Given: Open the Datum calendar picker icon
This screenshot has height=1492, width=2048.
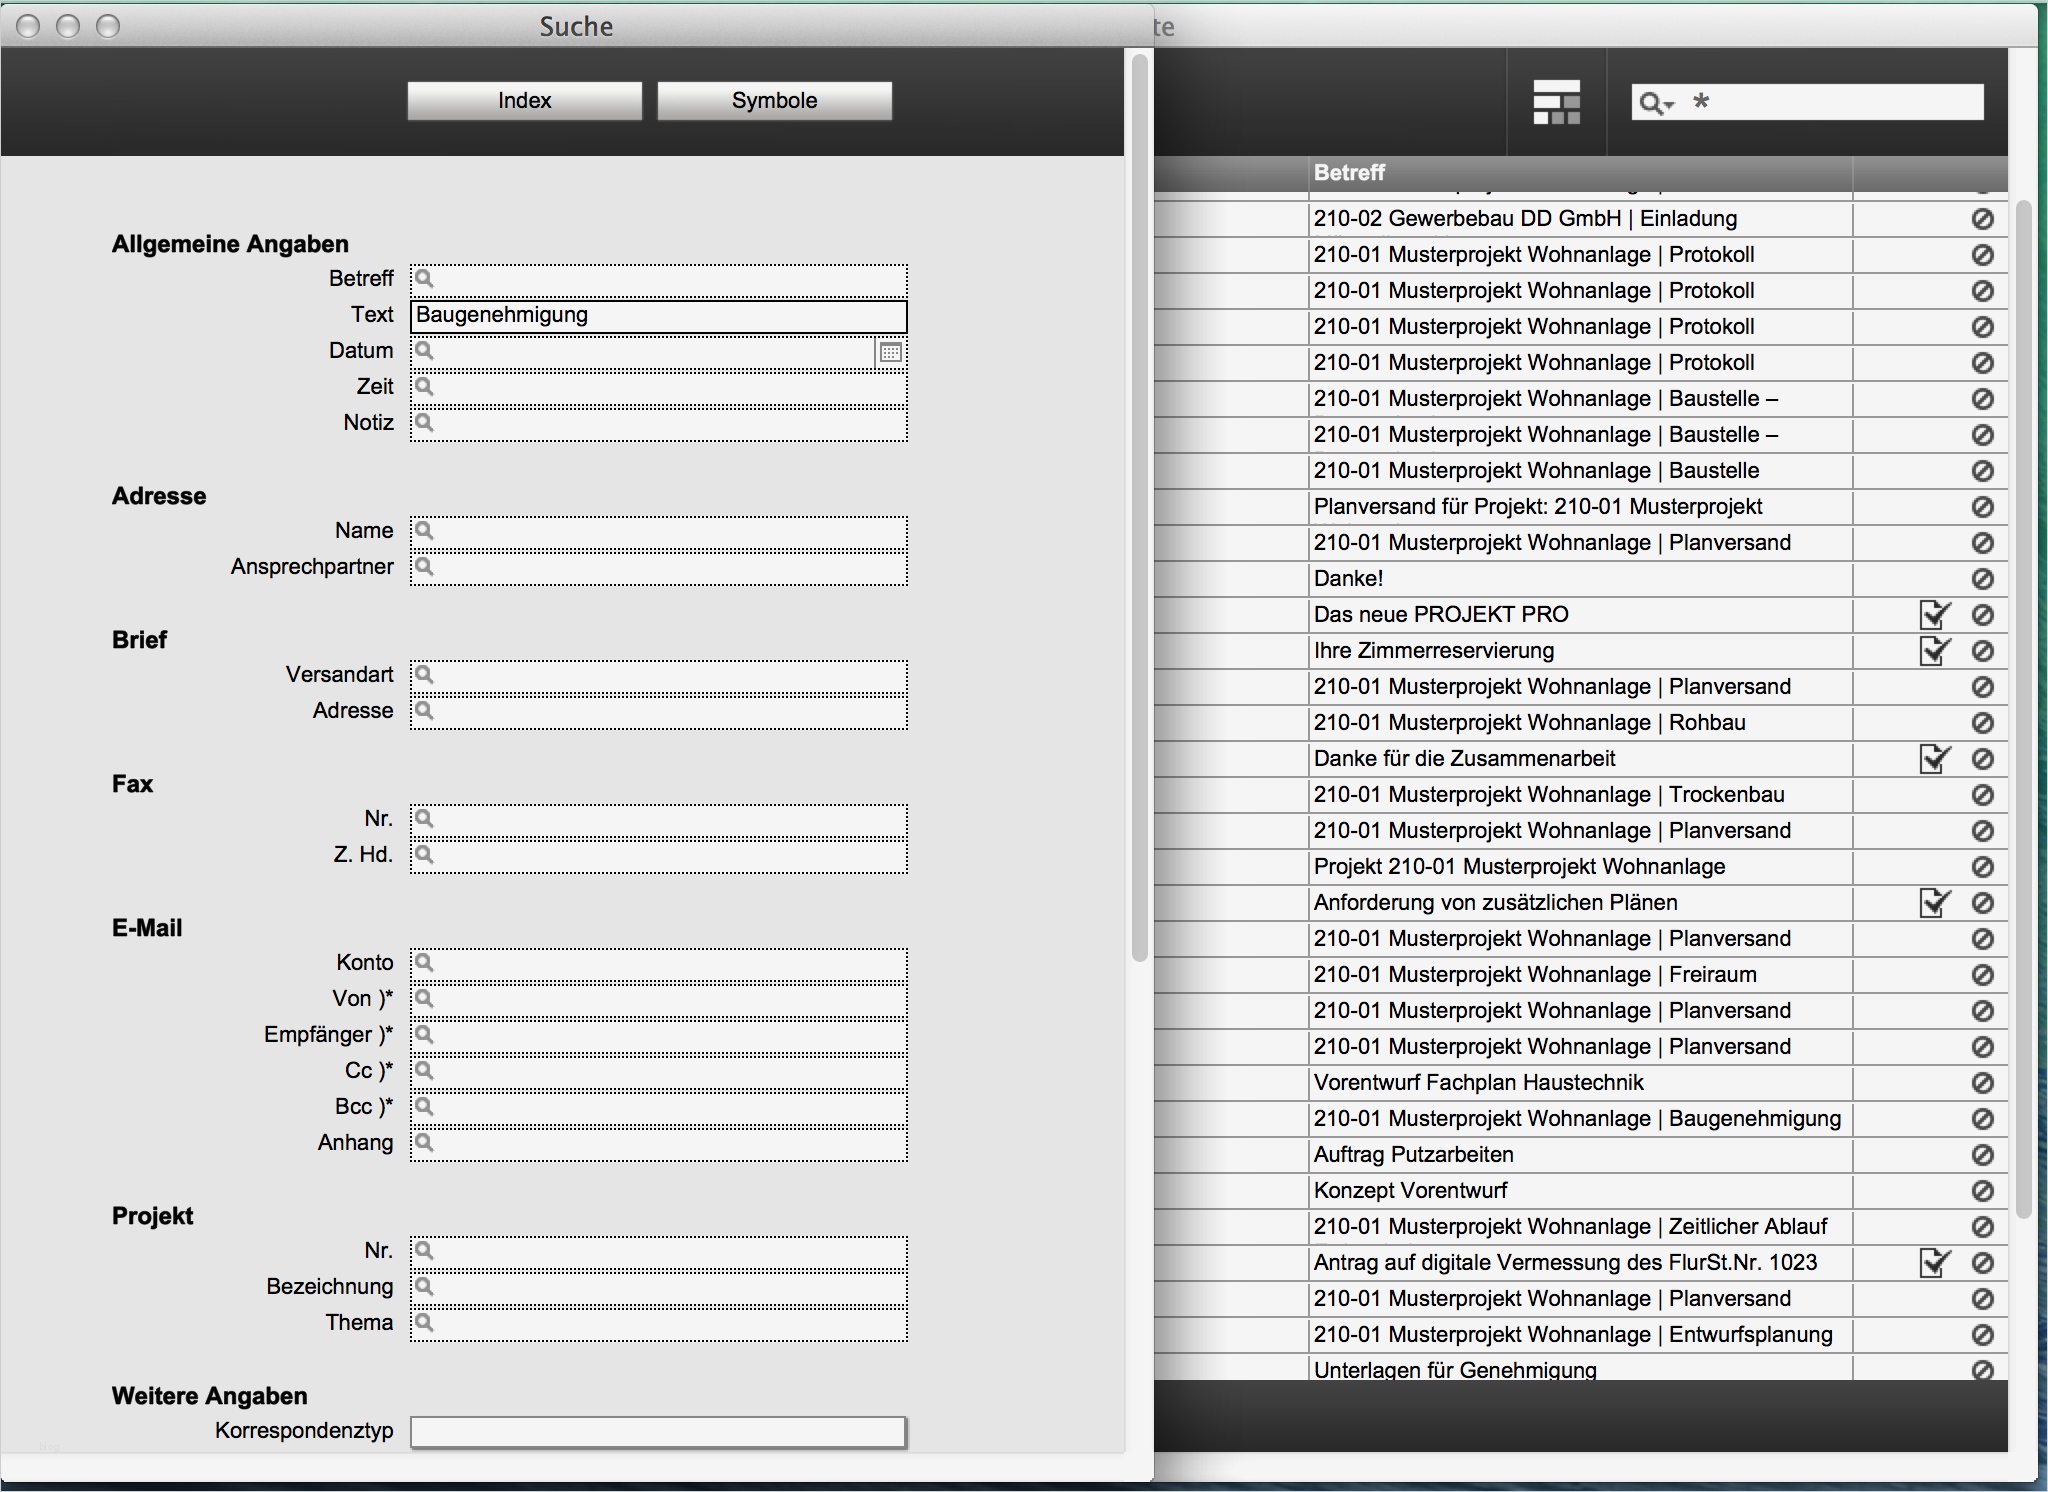Looking at the screenshot, I should [890, 352].
